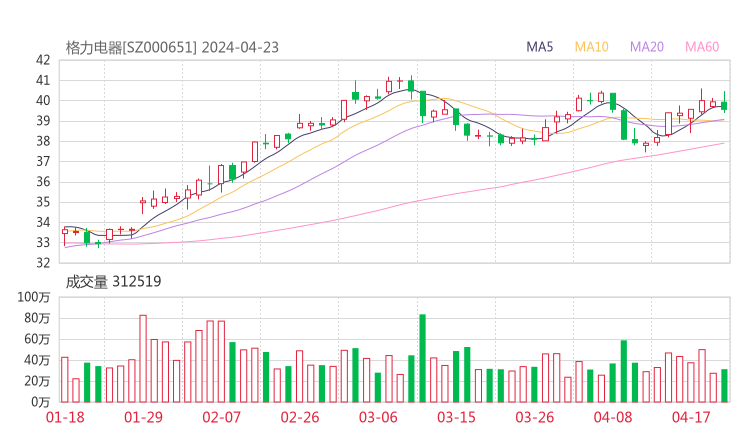
Task: Click the 32 price axis label
Action: [43, 263]
